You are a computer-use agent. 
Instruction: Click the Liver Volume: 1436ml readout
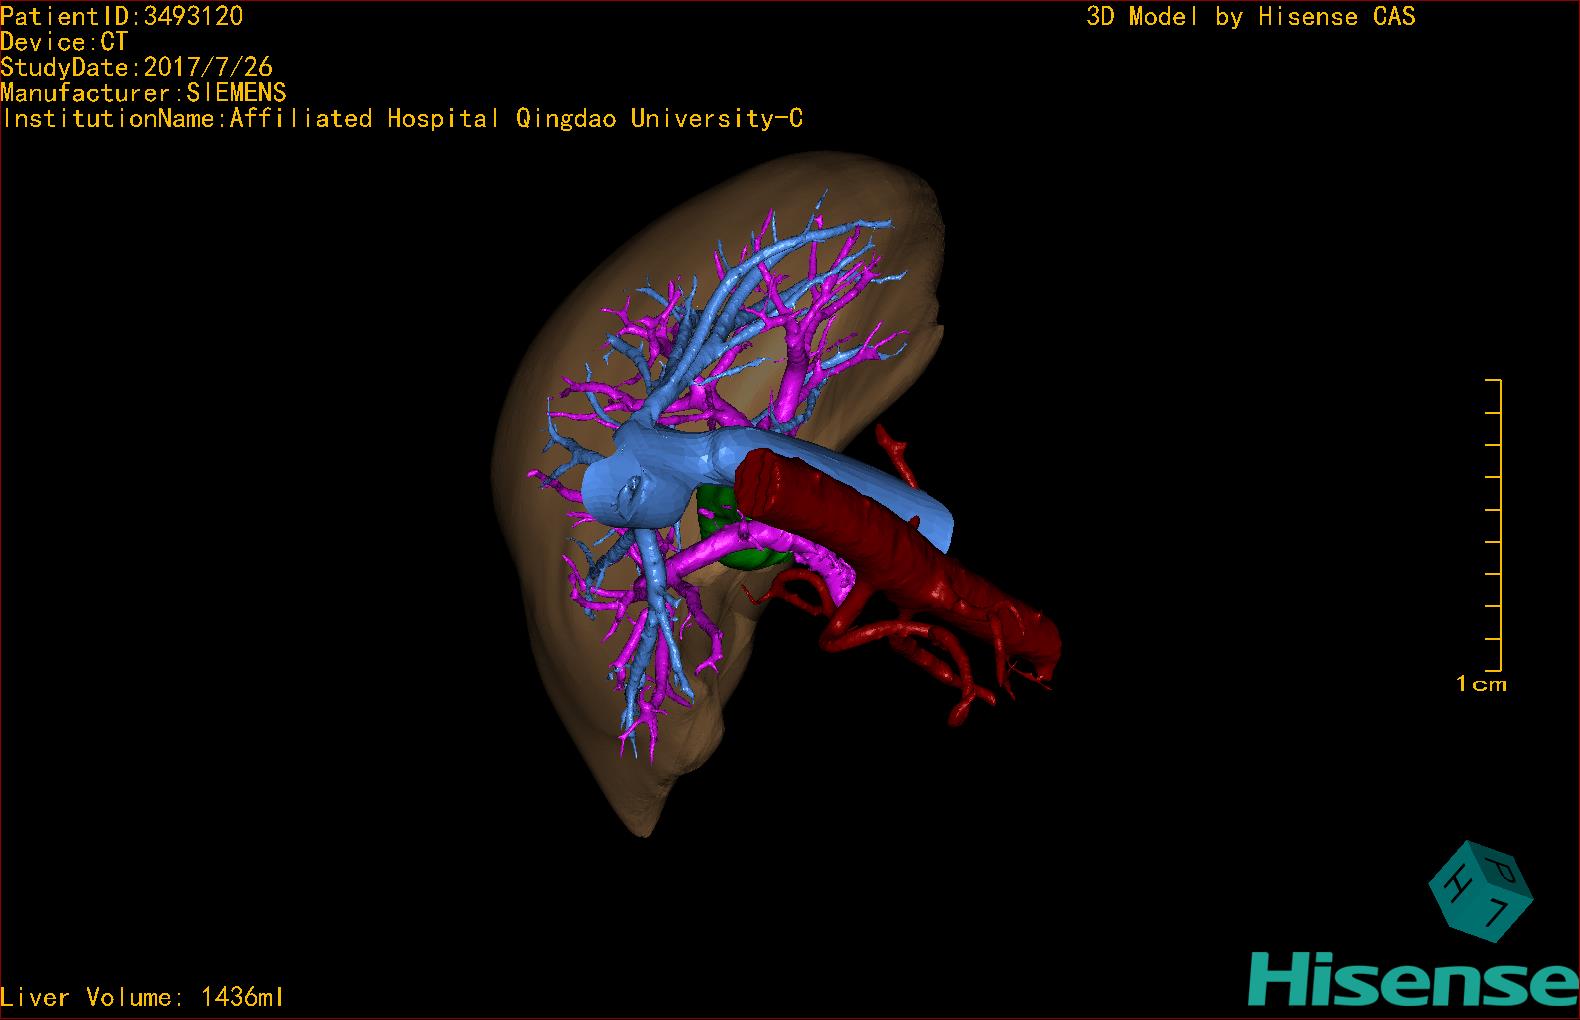(142, 997)
